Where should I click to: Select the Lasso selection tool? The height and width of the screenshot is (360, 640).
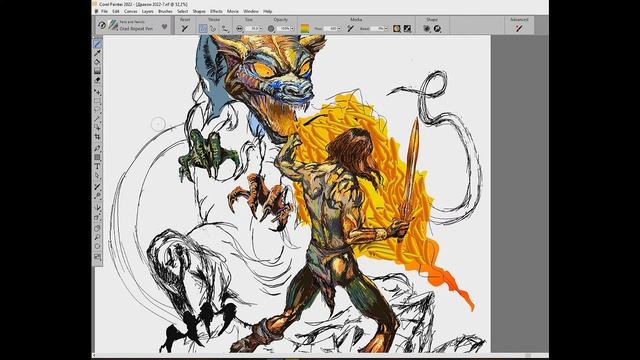[97, 110]
